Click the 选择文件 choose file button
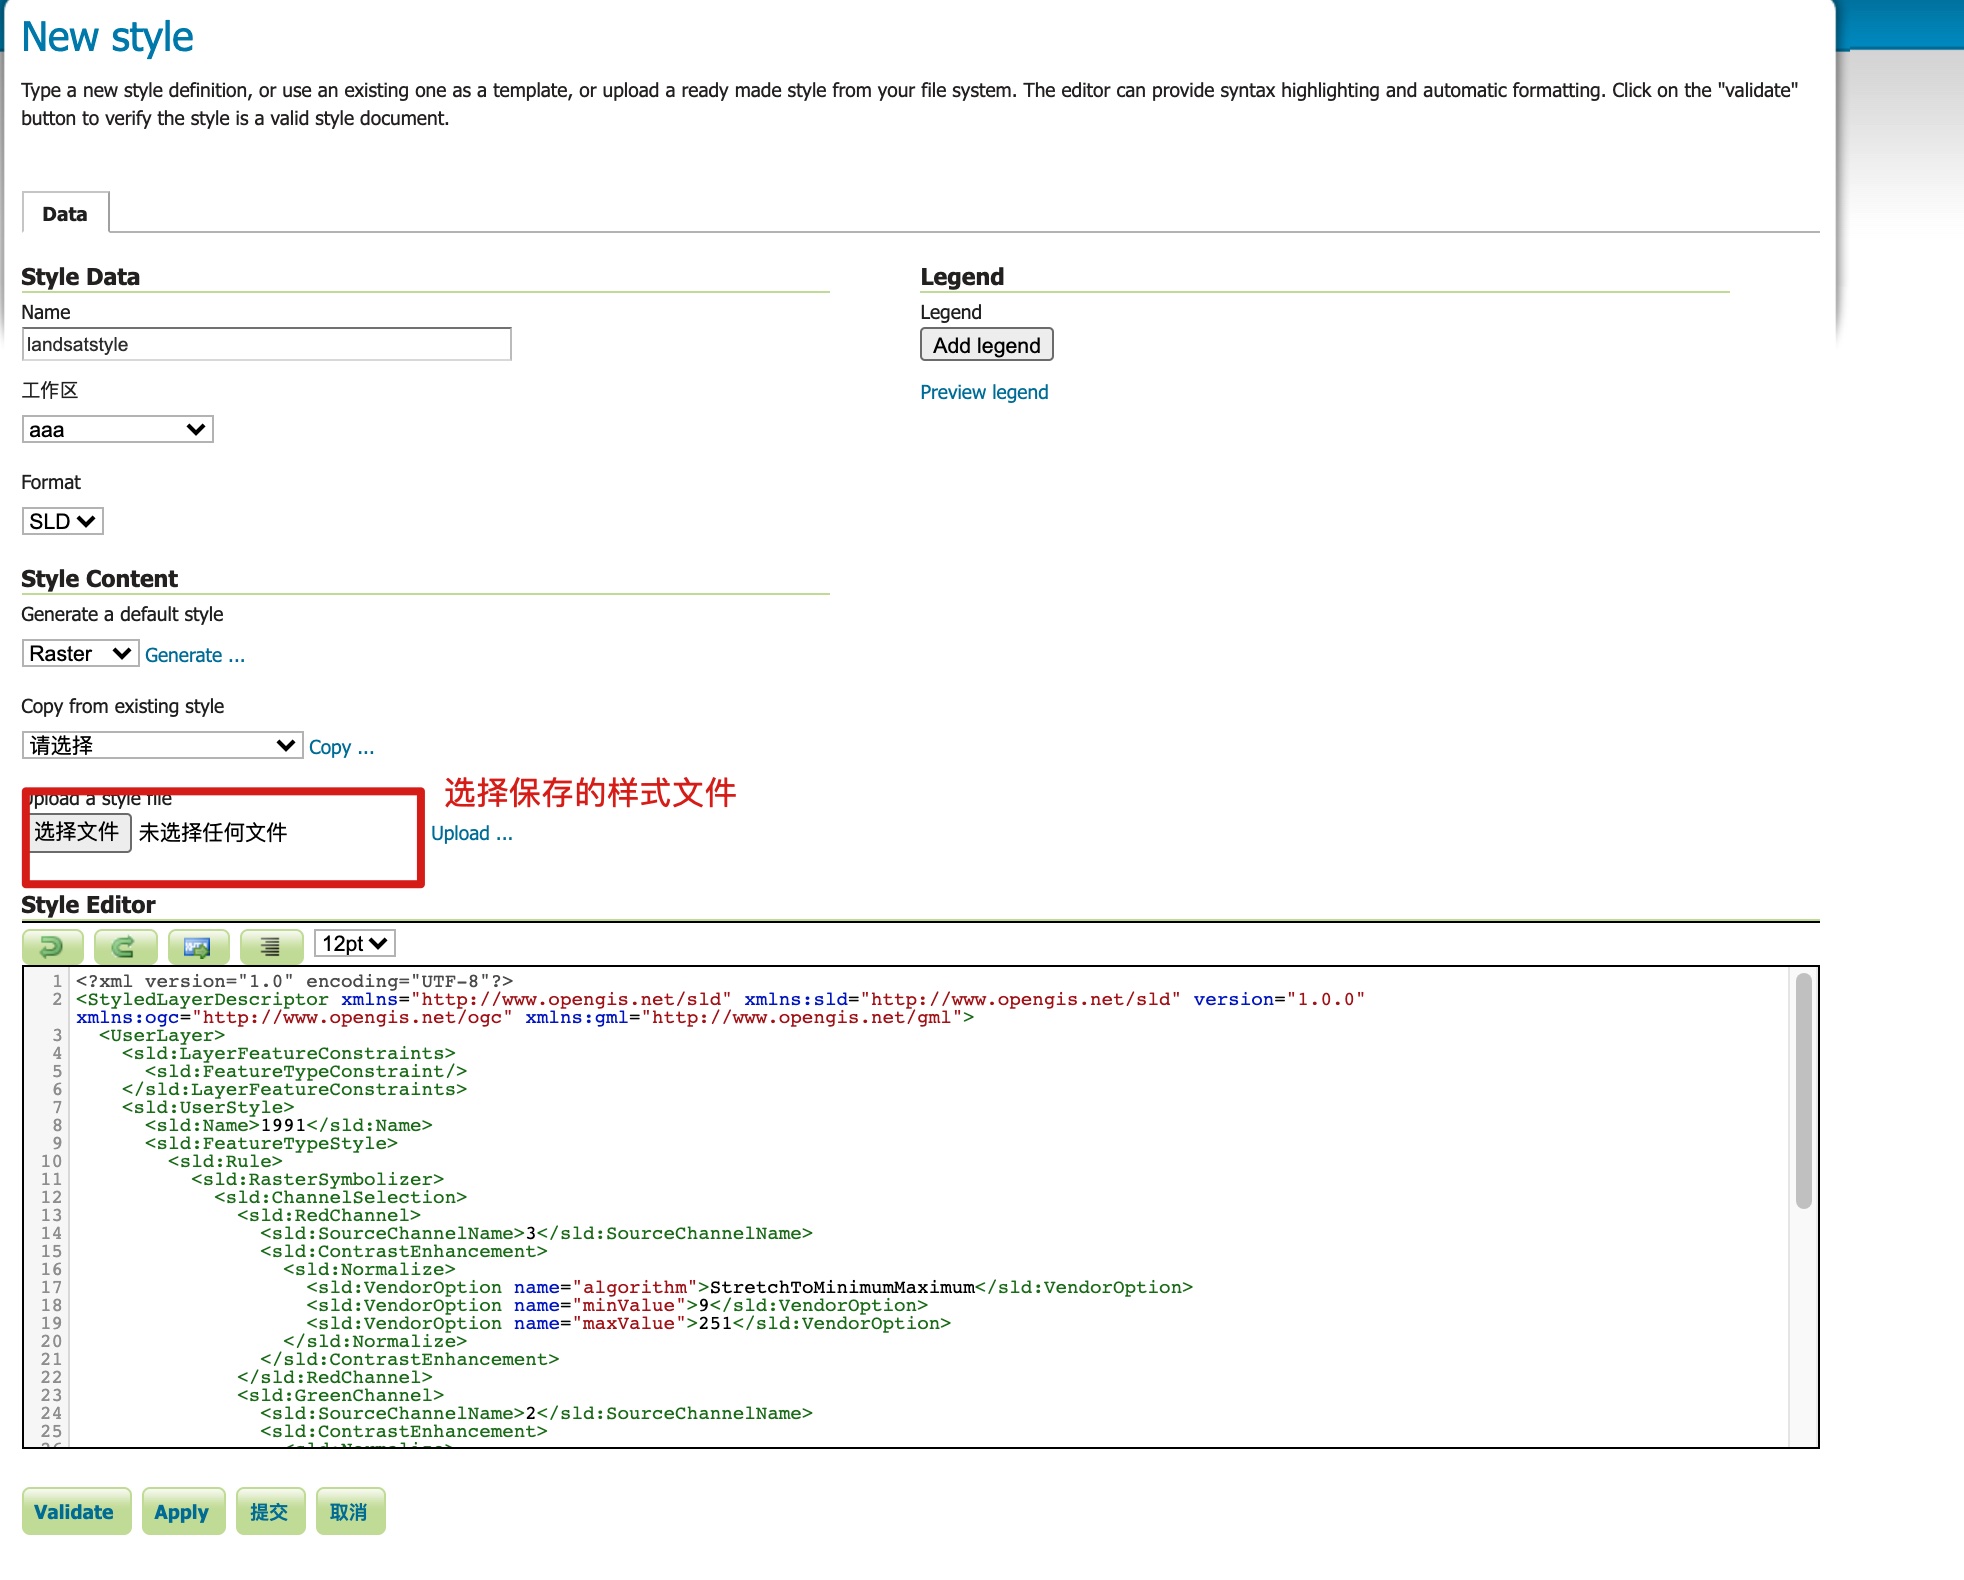1964x1580 pixels. tap(77, 832)
